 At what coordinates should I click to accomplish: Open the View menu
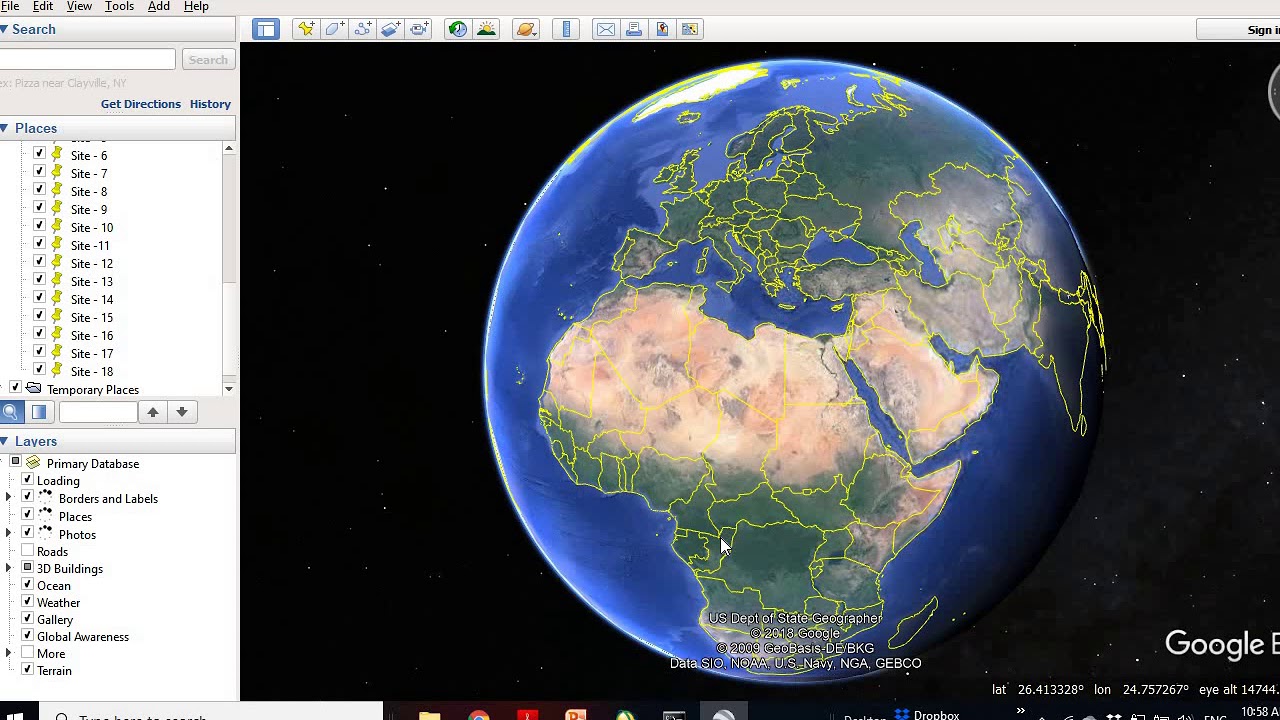[79, 6]
